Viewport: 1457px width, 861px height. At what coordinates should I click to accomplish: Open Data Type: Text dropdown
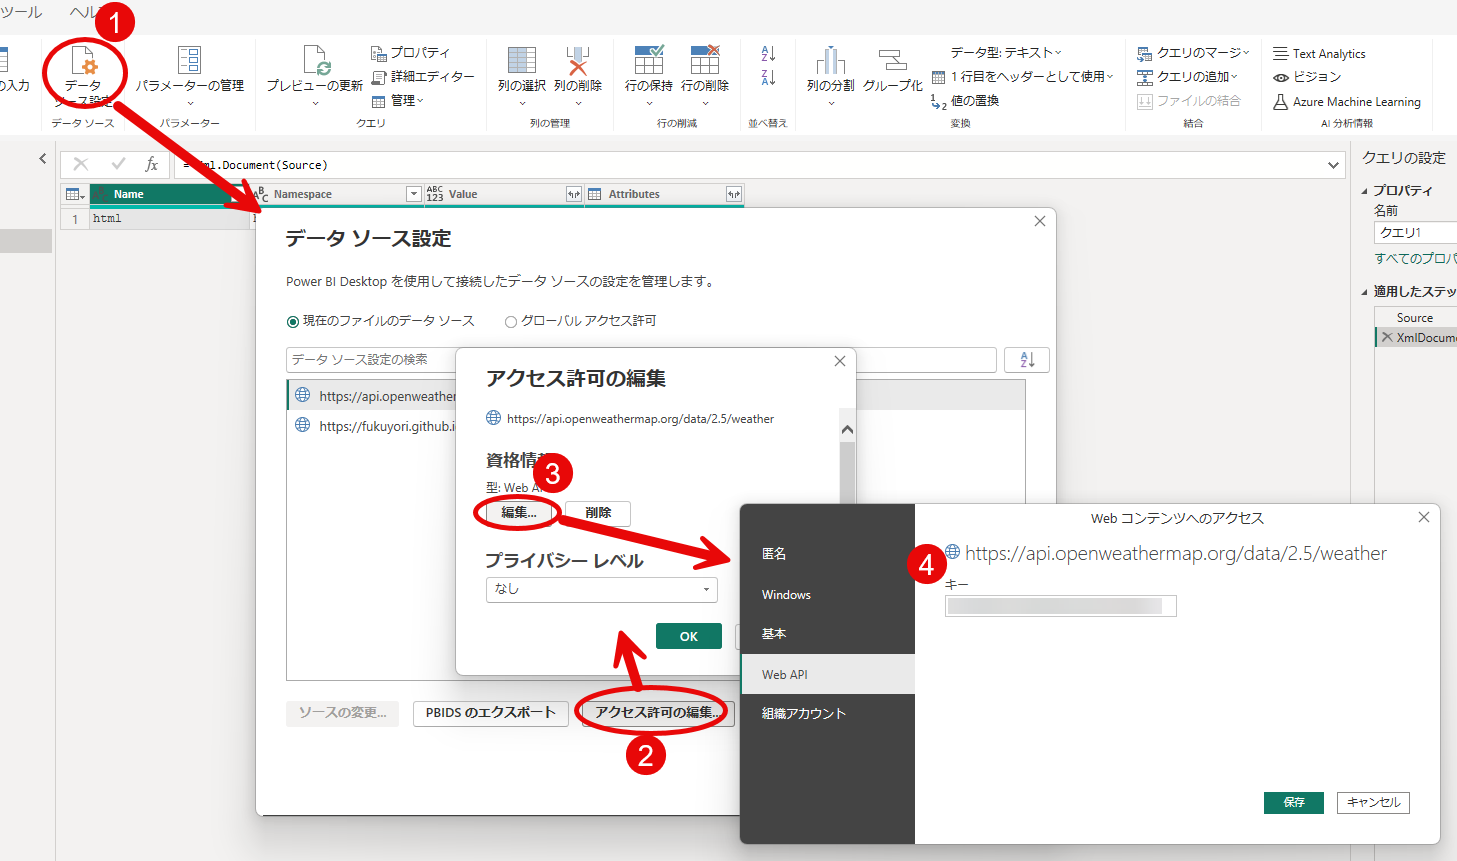pos(1006,52)
